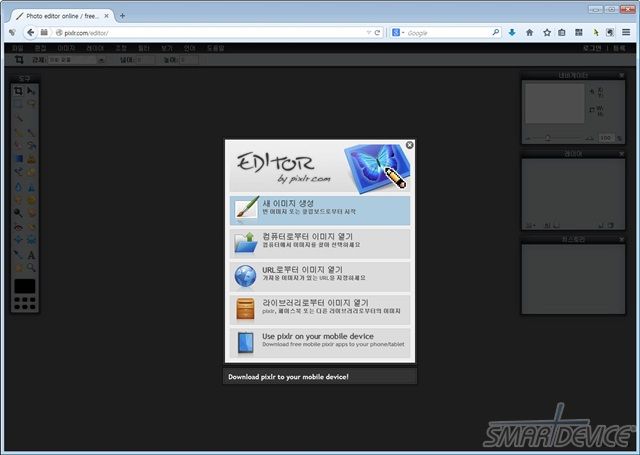Viewport: 640px width, 455px height.
Task: Select the rectangular Marquee tool
Action: pyautogui.click(x=18, y=104)
